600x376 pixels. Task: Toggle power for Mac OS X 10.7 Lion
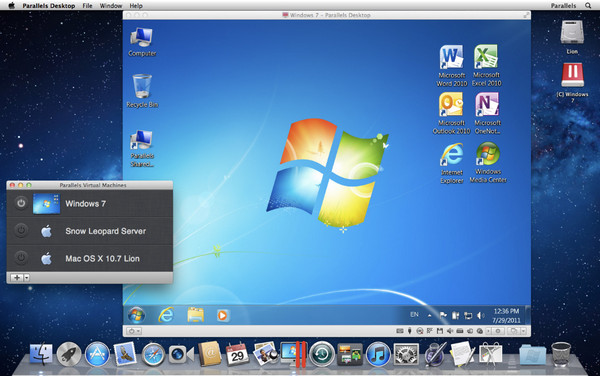click(x=21, y=258)
